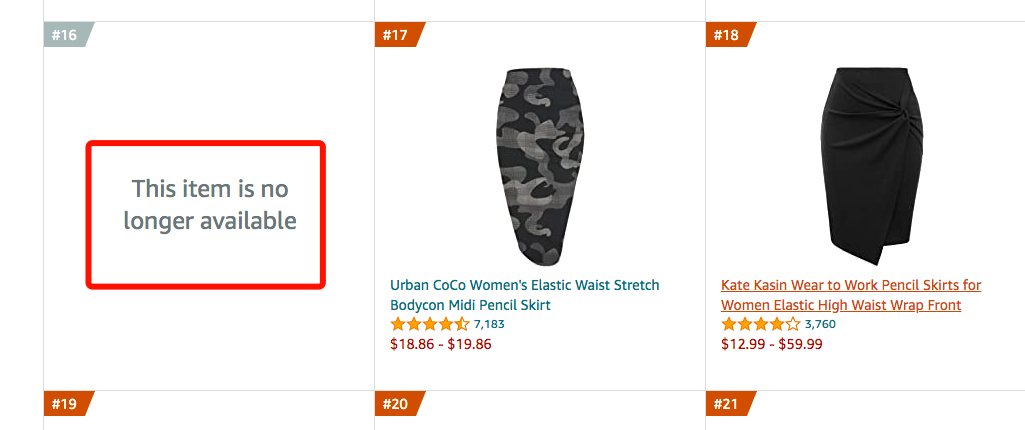Click the "This item is no longer available" notice
The height and width of the screenshot is (430, 1025).
pos(209,204)
